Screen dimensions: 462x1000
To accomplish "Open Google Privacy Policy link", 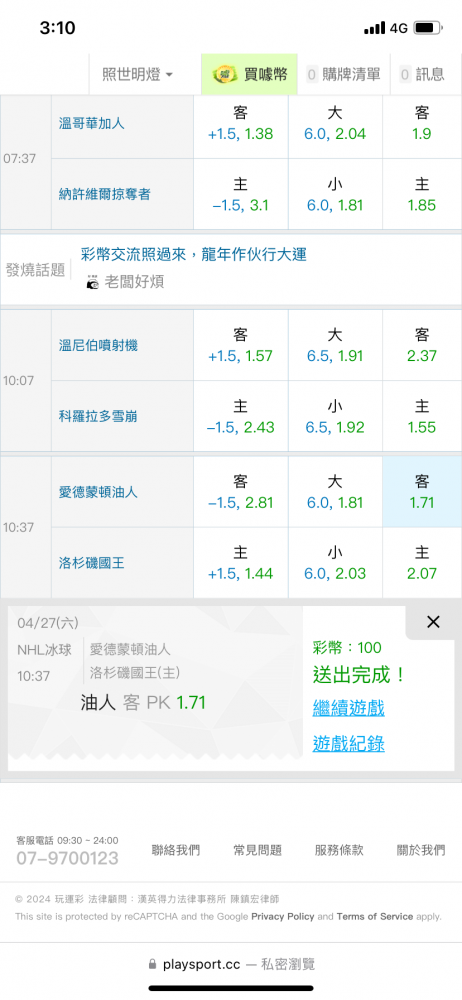I will coord(283,916).
